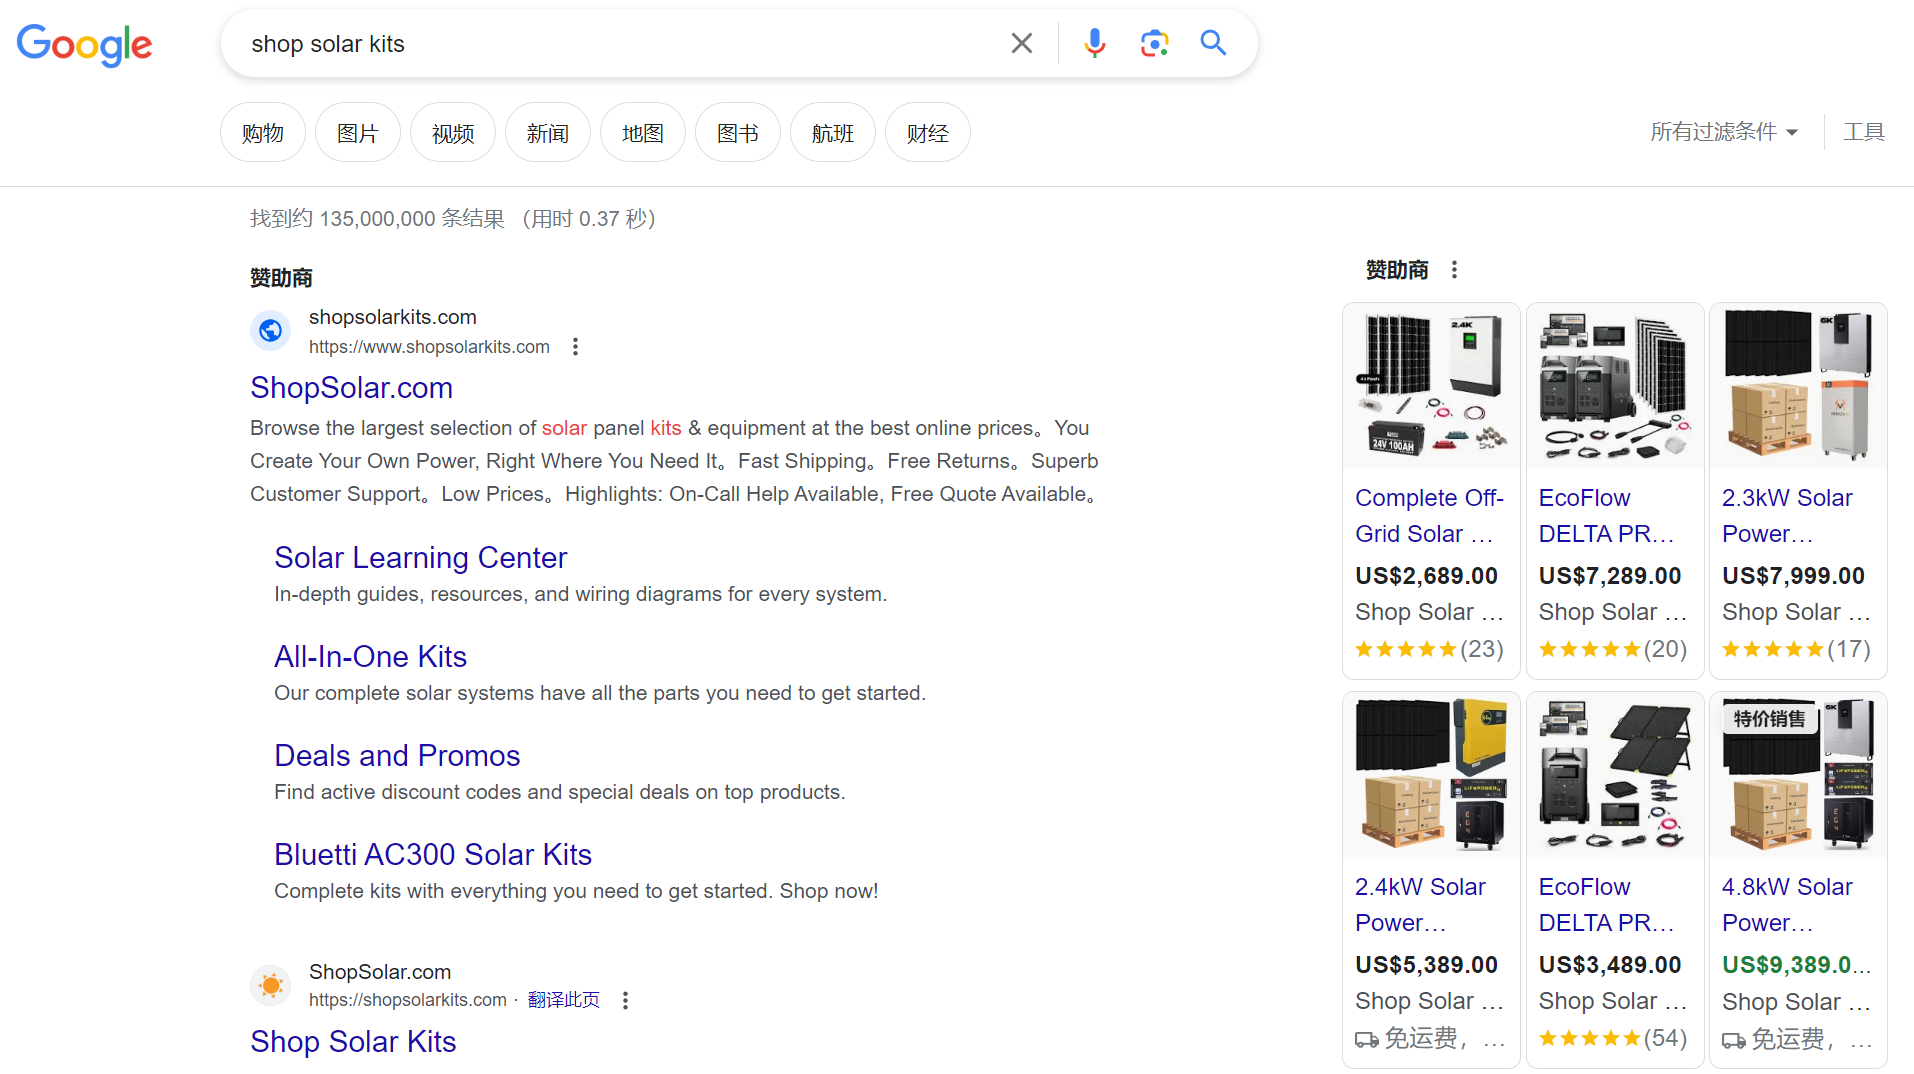Open the Deals and Promos sitelink

pos(397,756)
